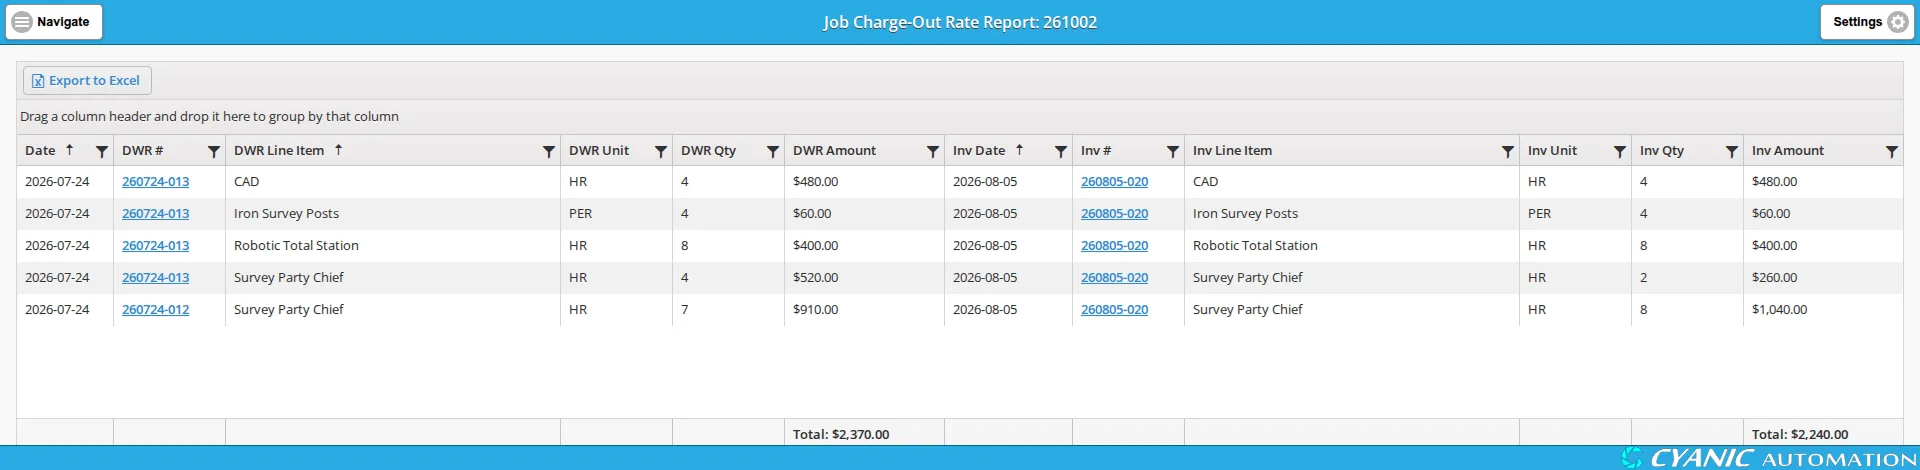Export the report to Excel
The width and height of the screenshot is (1920, 470).
click(87, 81)
